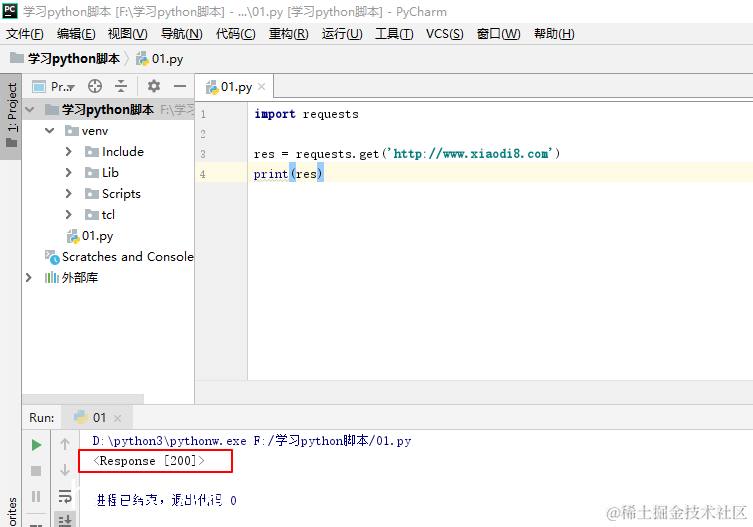Expand the Include folder
753x527 pixels.
click(69, 152)
